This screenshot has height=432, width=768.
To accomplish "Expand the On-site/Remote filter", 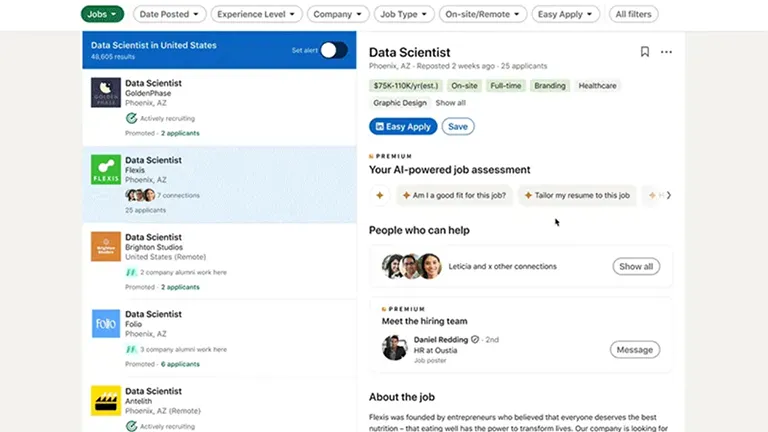I will (482, 14).
